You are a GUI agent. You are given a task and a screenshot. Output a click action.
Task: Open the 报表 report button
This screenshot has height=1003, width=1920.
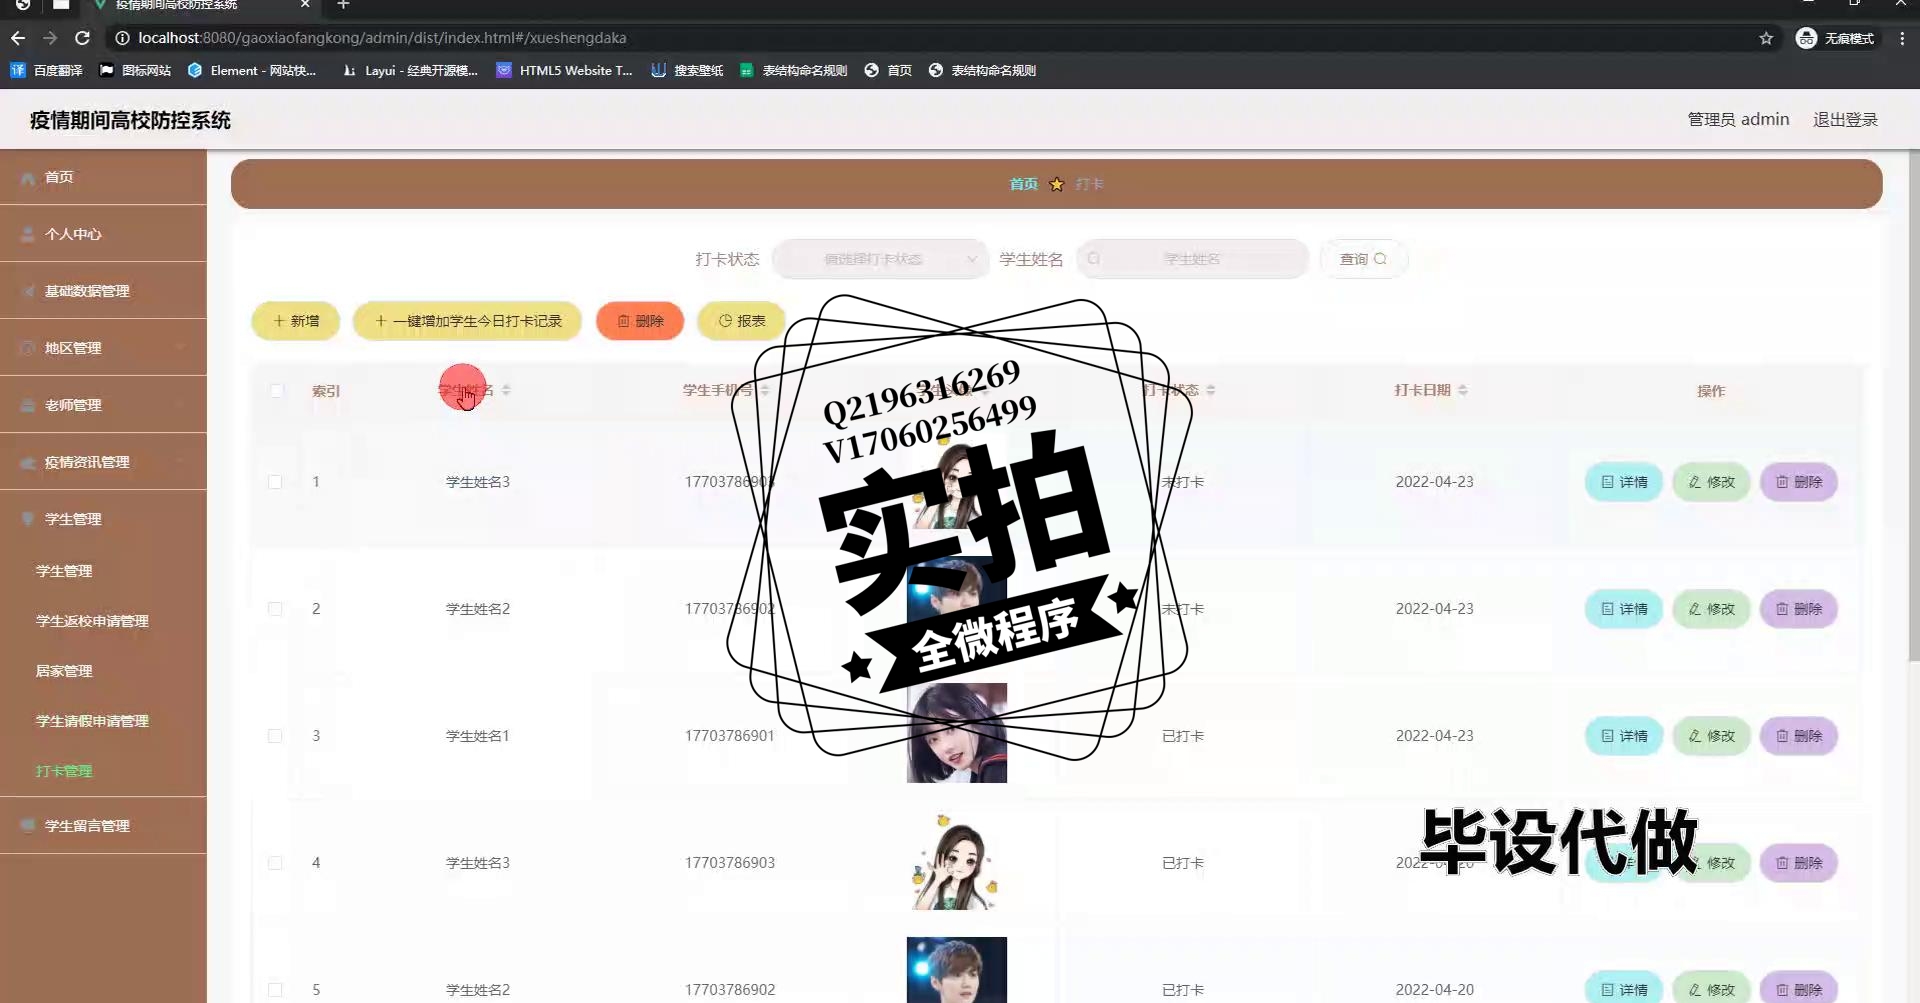[742, 321]
